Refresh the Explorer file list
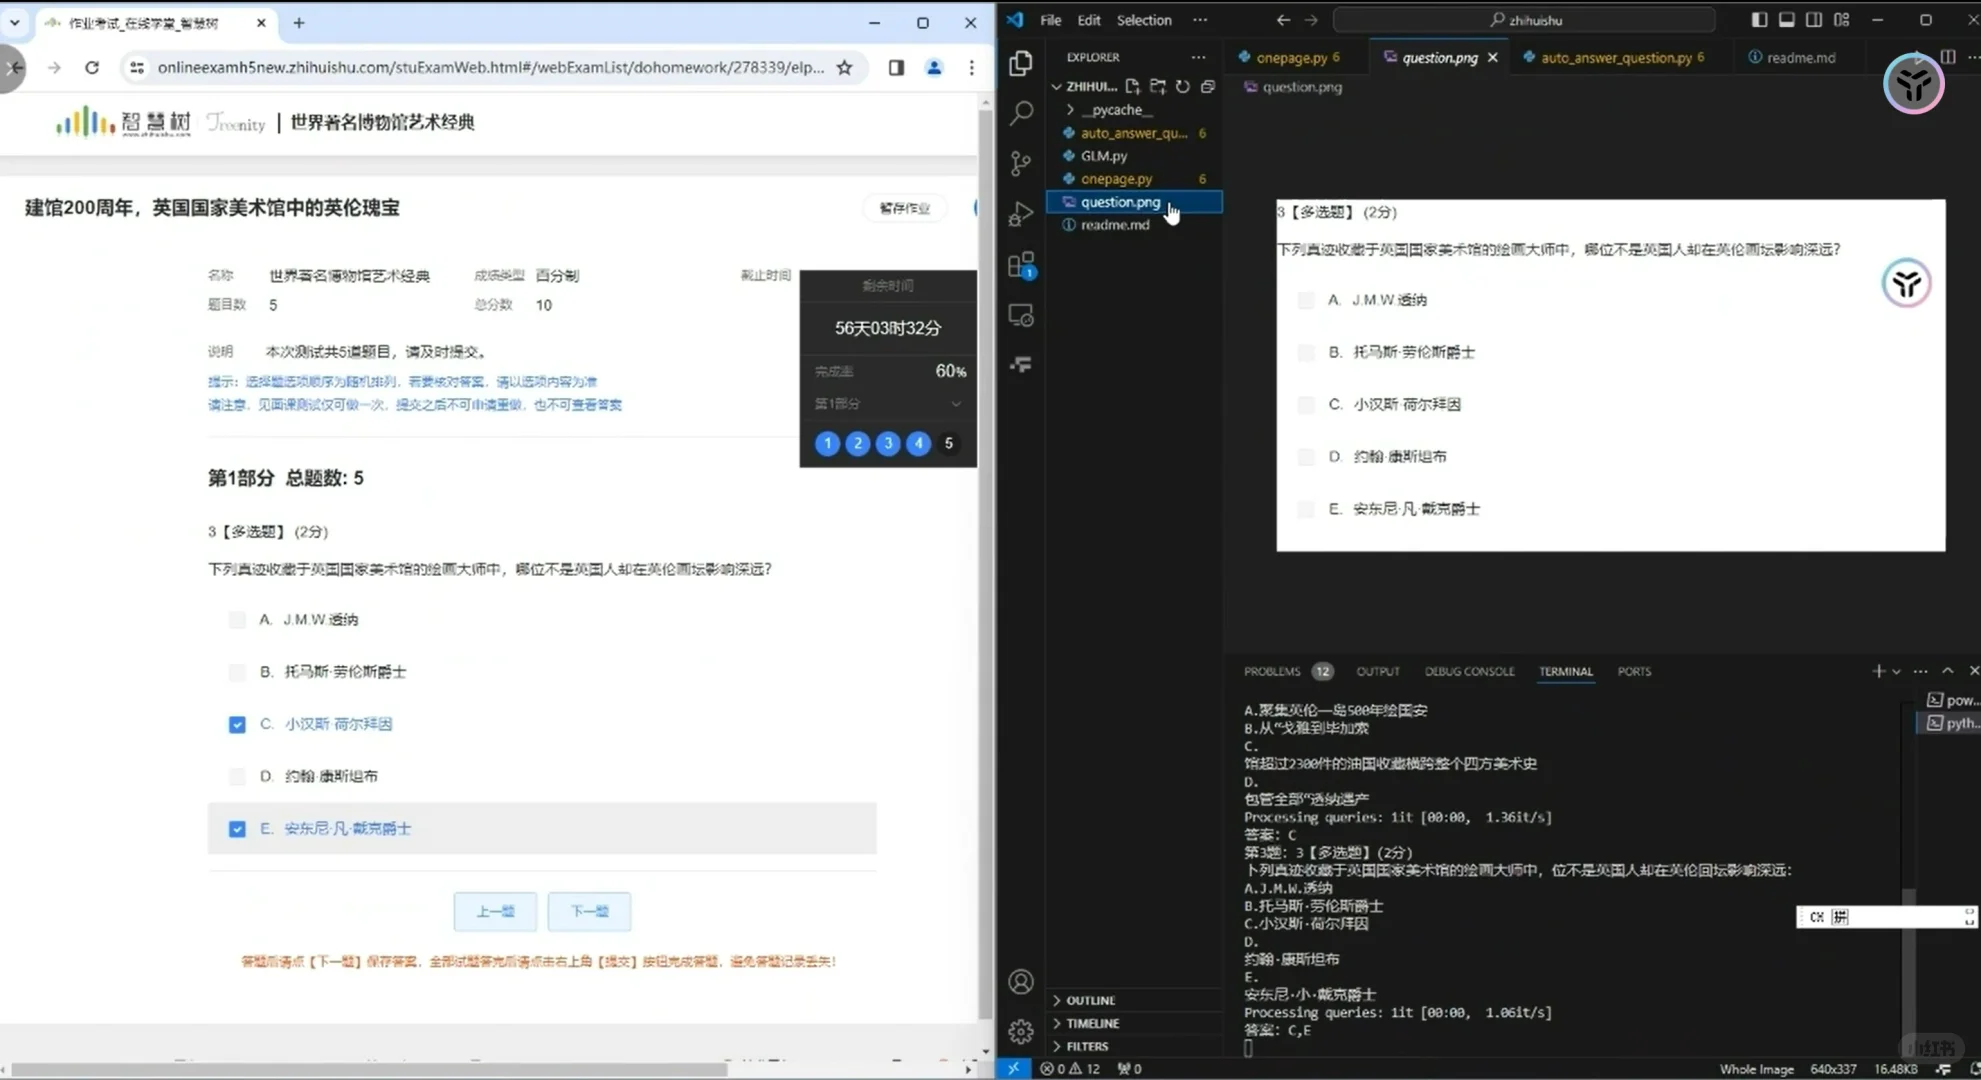This screenshot has height=1080, width=1981. coord(1183,87)
